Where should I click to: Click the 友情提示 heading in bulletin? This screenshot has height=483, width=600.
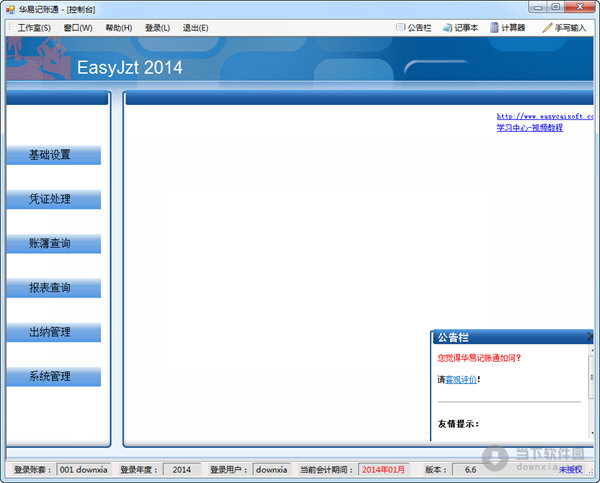coord(458,424)
